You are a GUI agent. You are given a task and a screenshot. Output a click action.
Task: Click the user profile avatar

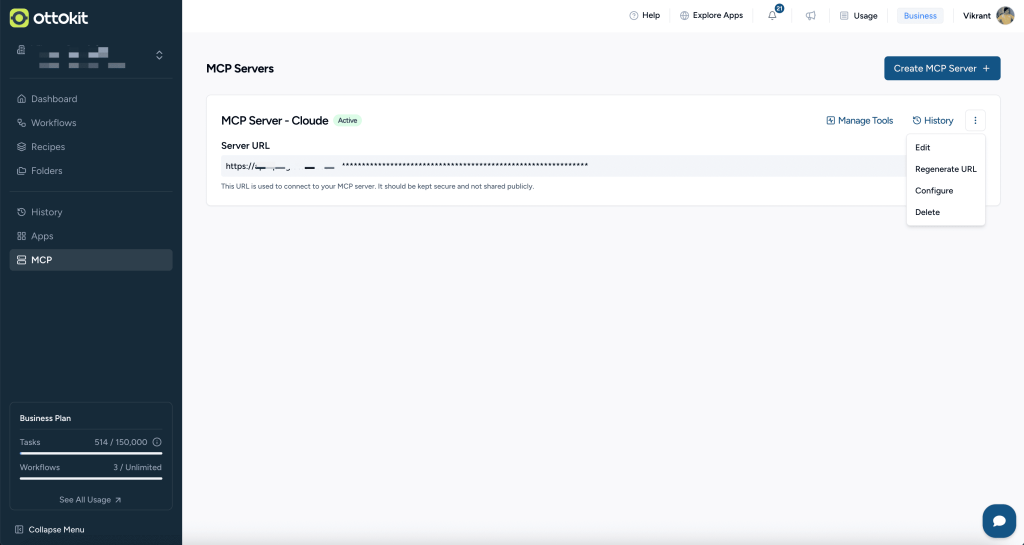pos(1004,16)
